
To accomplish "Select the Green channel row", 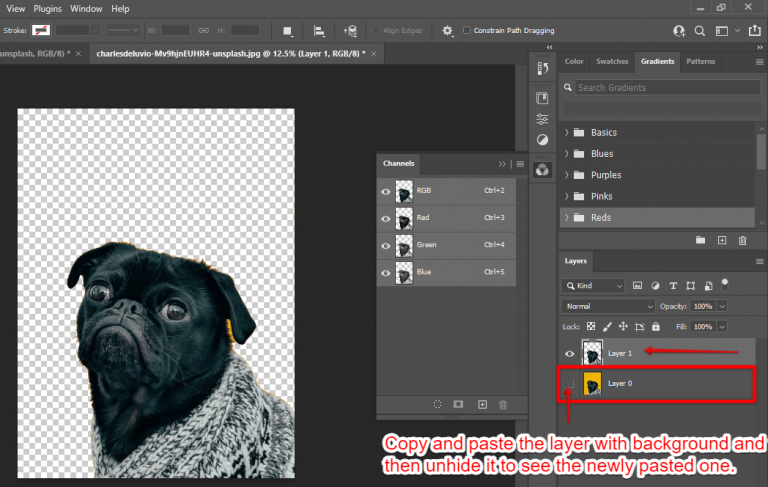I will (445, 245).
